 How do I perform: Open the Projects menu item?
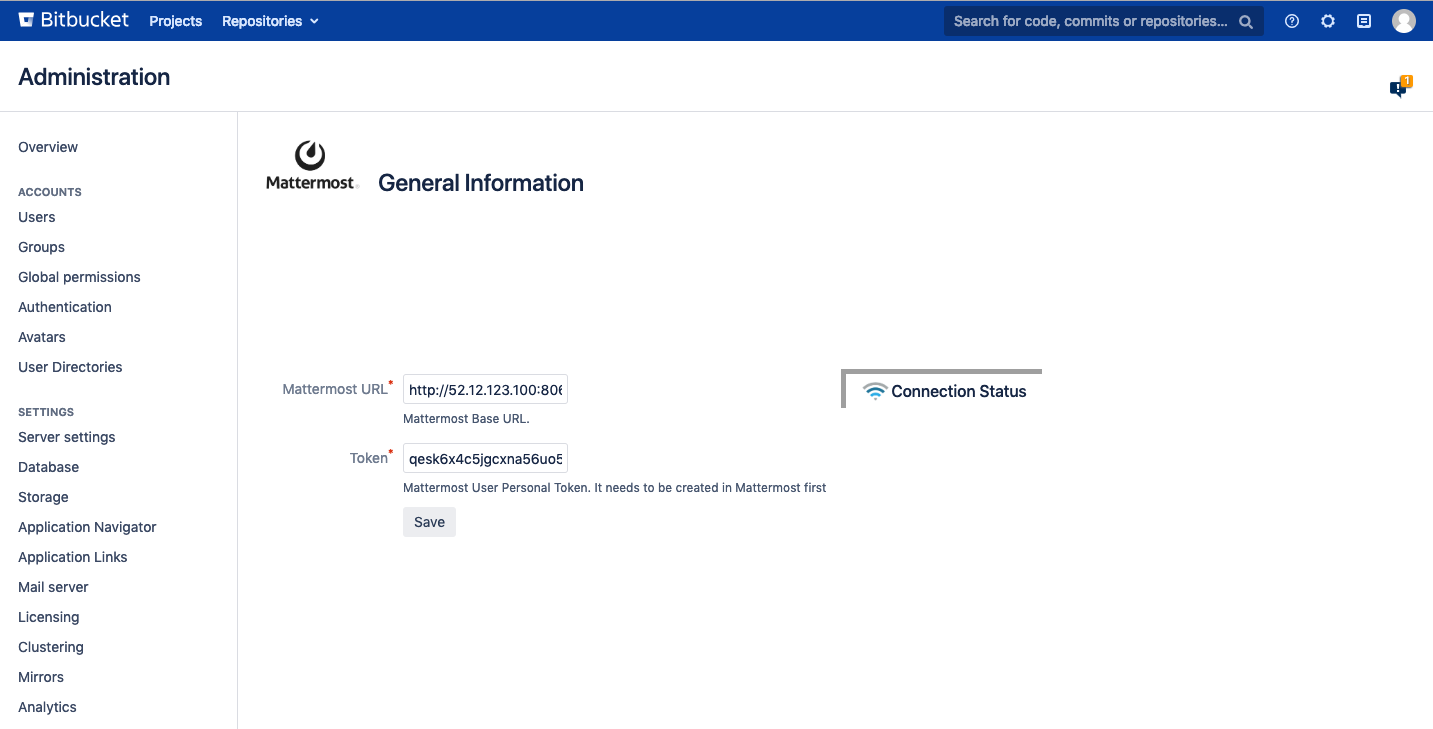point(176,21)
